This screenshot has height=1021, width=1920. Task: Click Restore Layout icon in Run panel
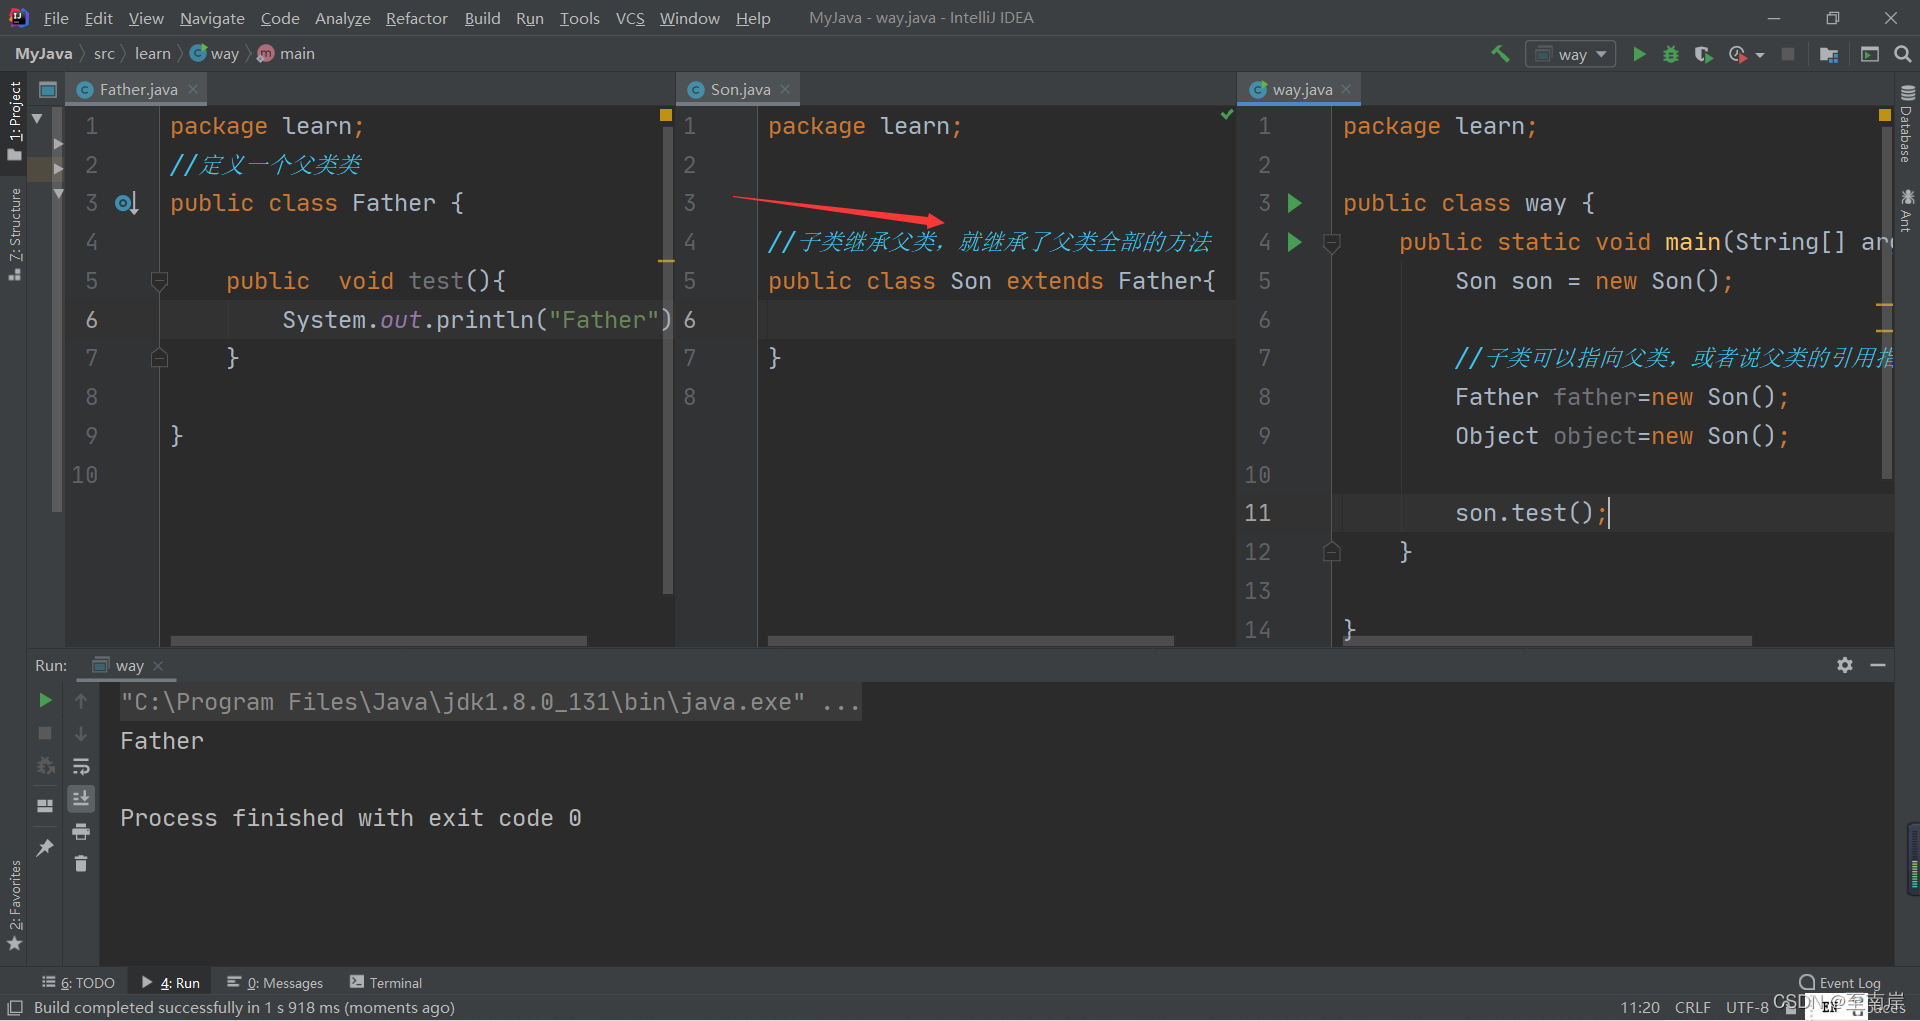coord(45,806)
